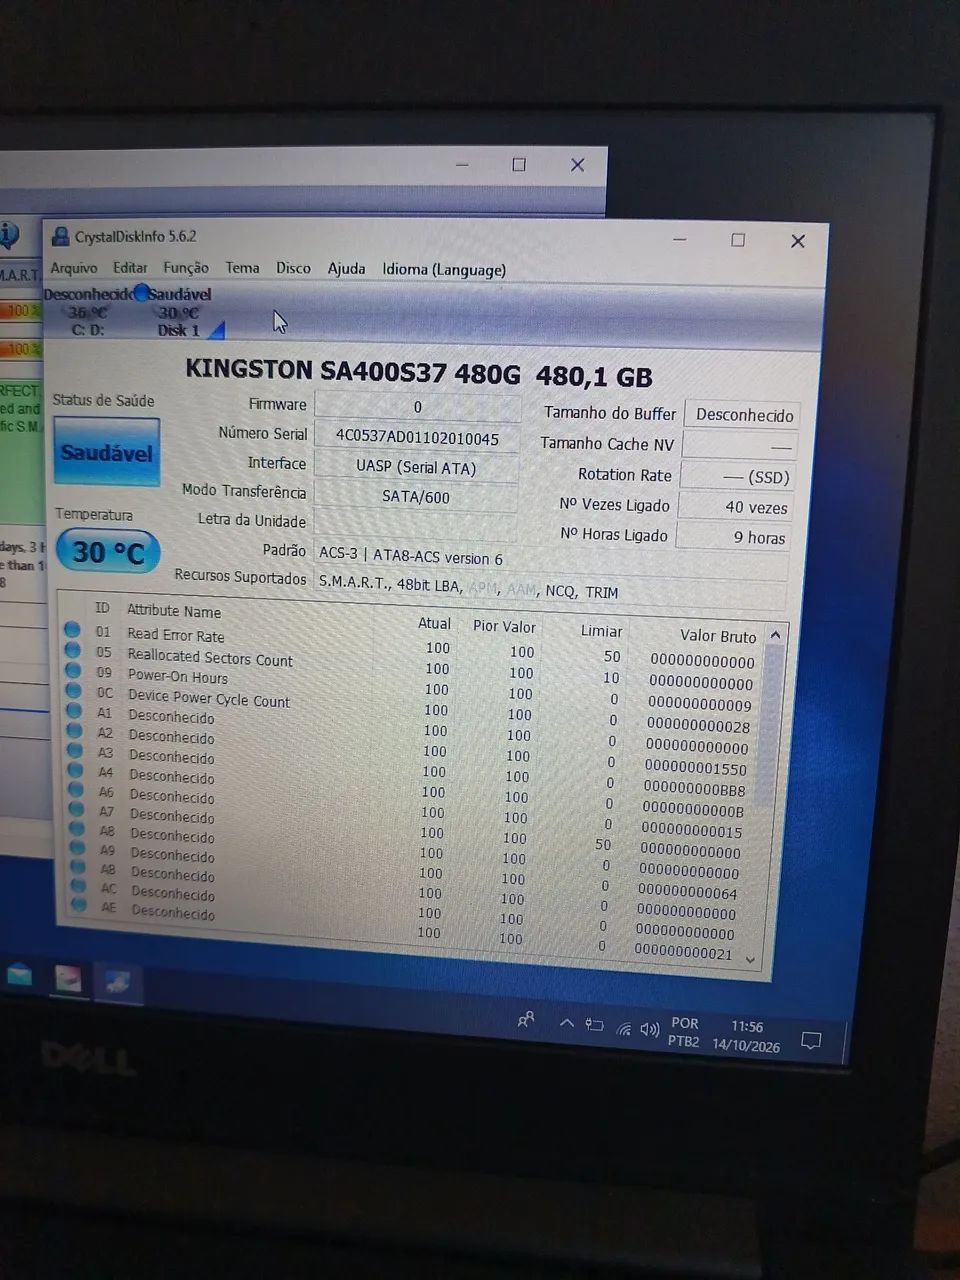Screen dimensions: 960x1280
Task: Open the Disco menu
Action: [293, 268]
